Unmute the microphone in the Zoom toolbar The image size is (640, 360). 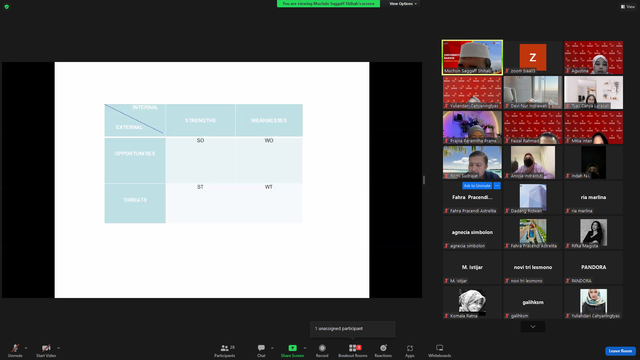(15, 350)
